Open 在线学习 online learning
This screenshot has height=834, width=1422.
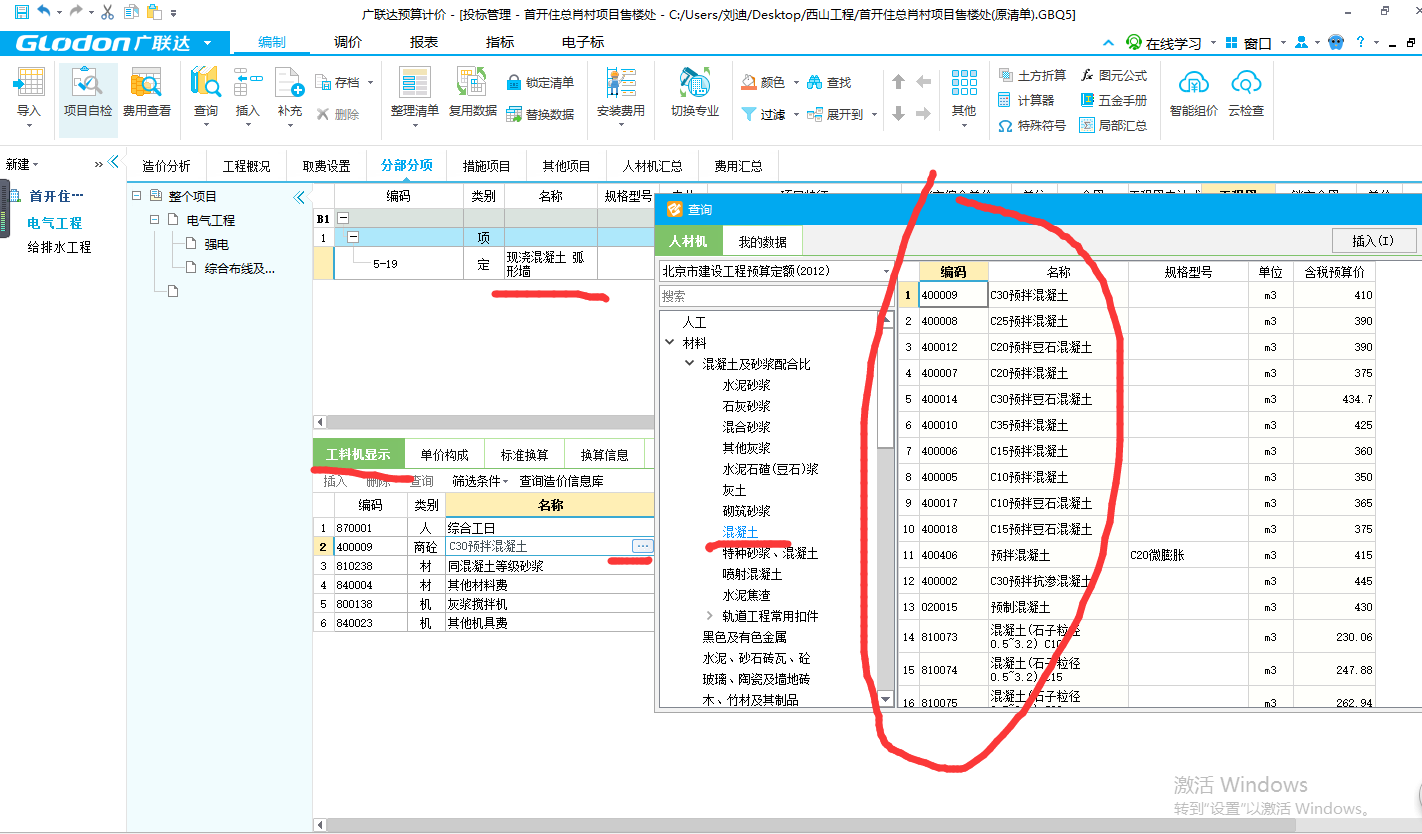point(1164,43)
